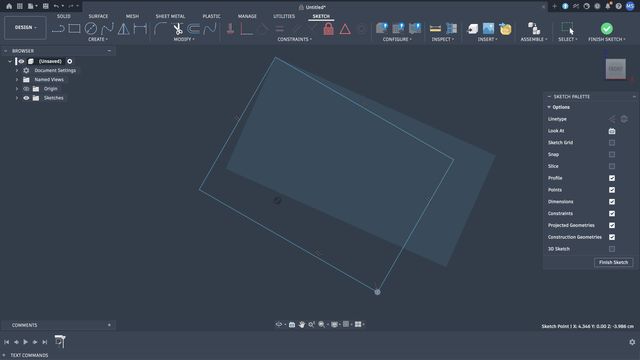Select the Offset tool
This screenshot has width=640, height=360.
(194, 29)
